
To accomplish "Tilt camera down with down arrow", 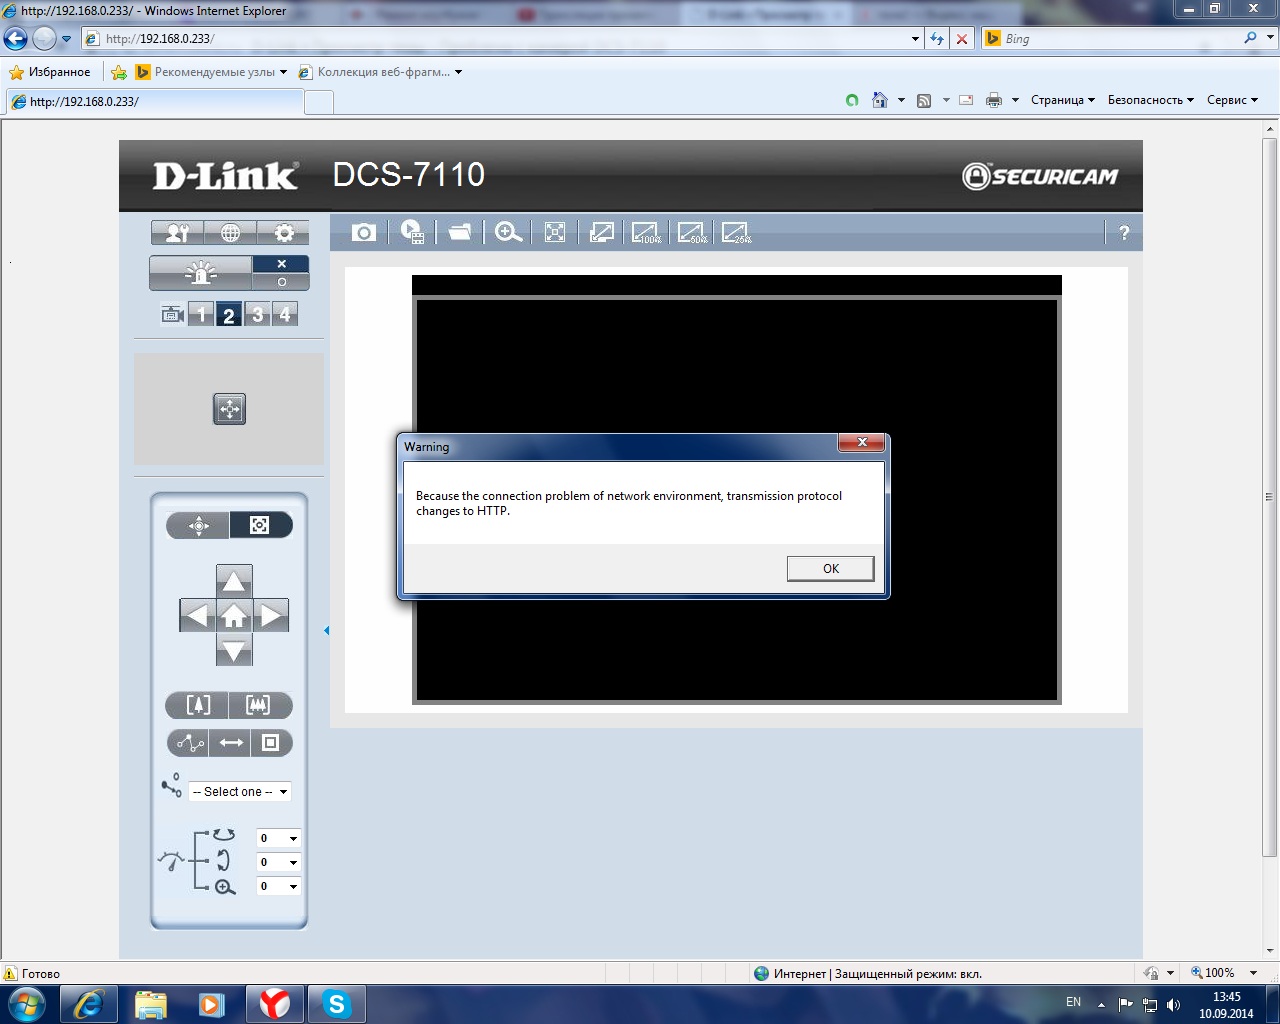I will [x=234, y=649].
